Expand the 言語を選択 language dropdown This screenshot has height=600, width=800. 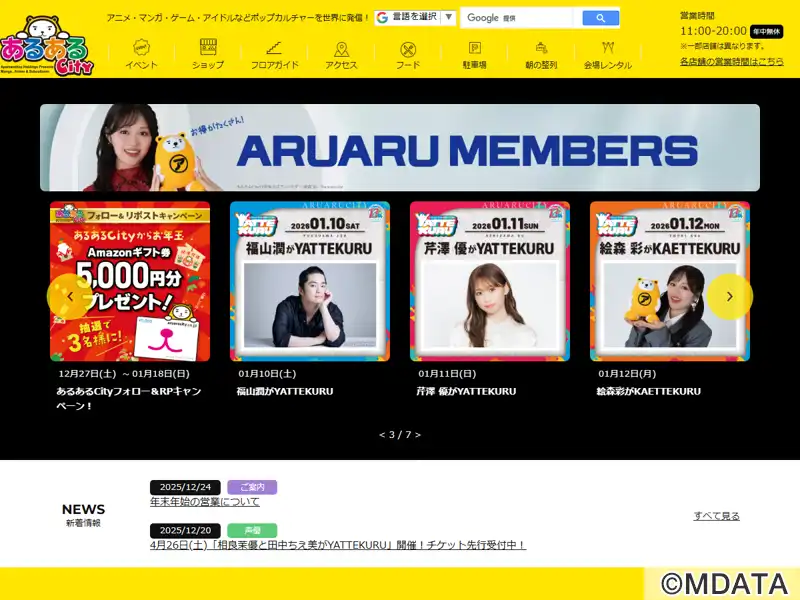(415, 17)
